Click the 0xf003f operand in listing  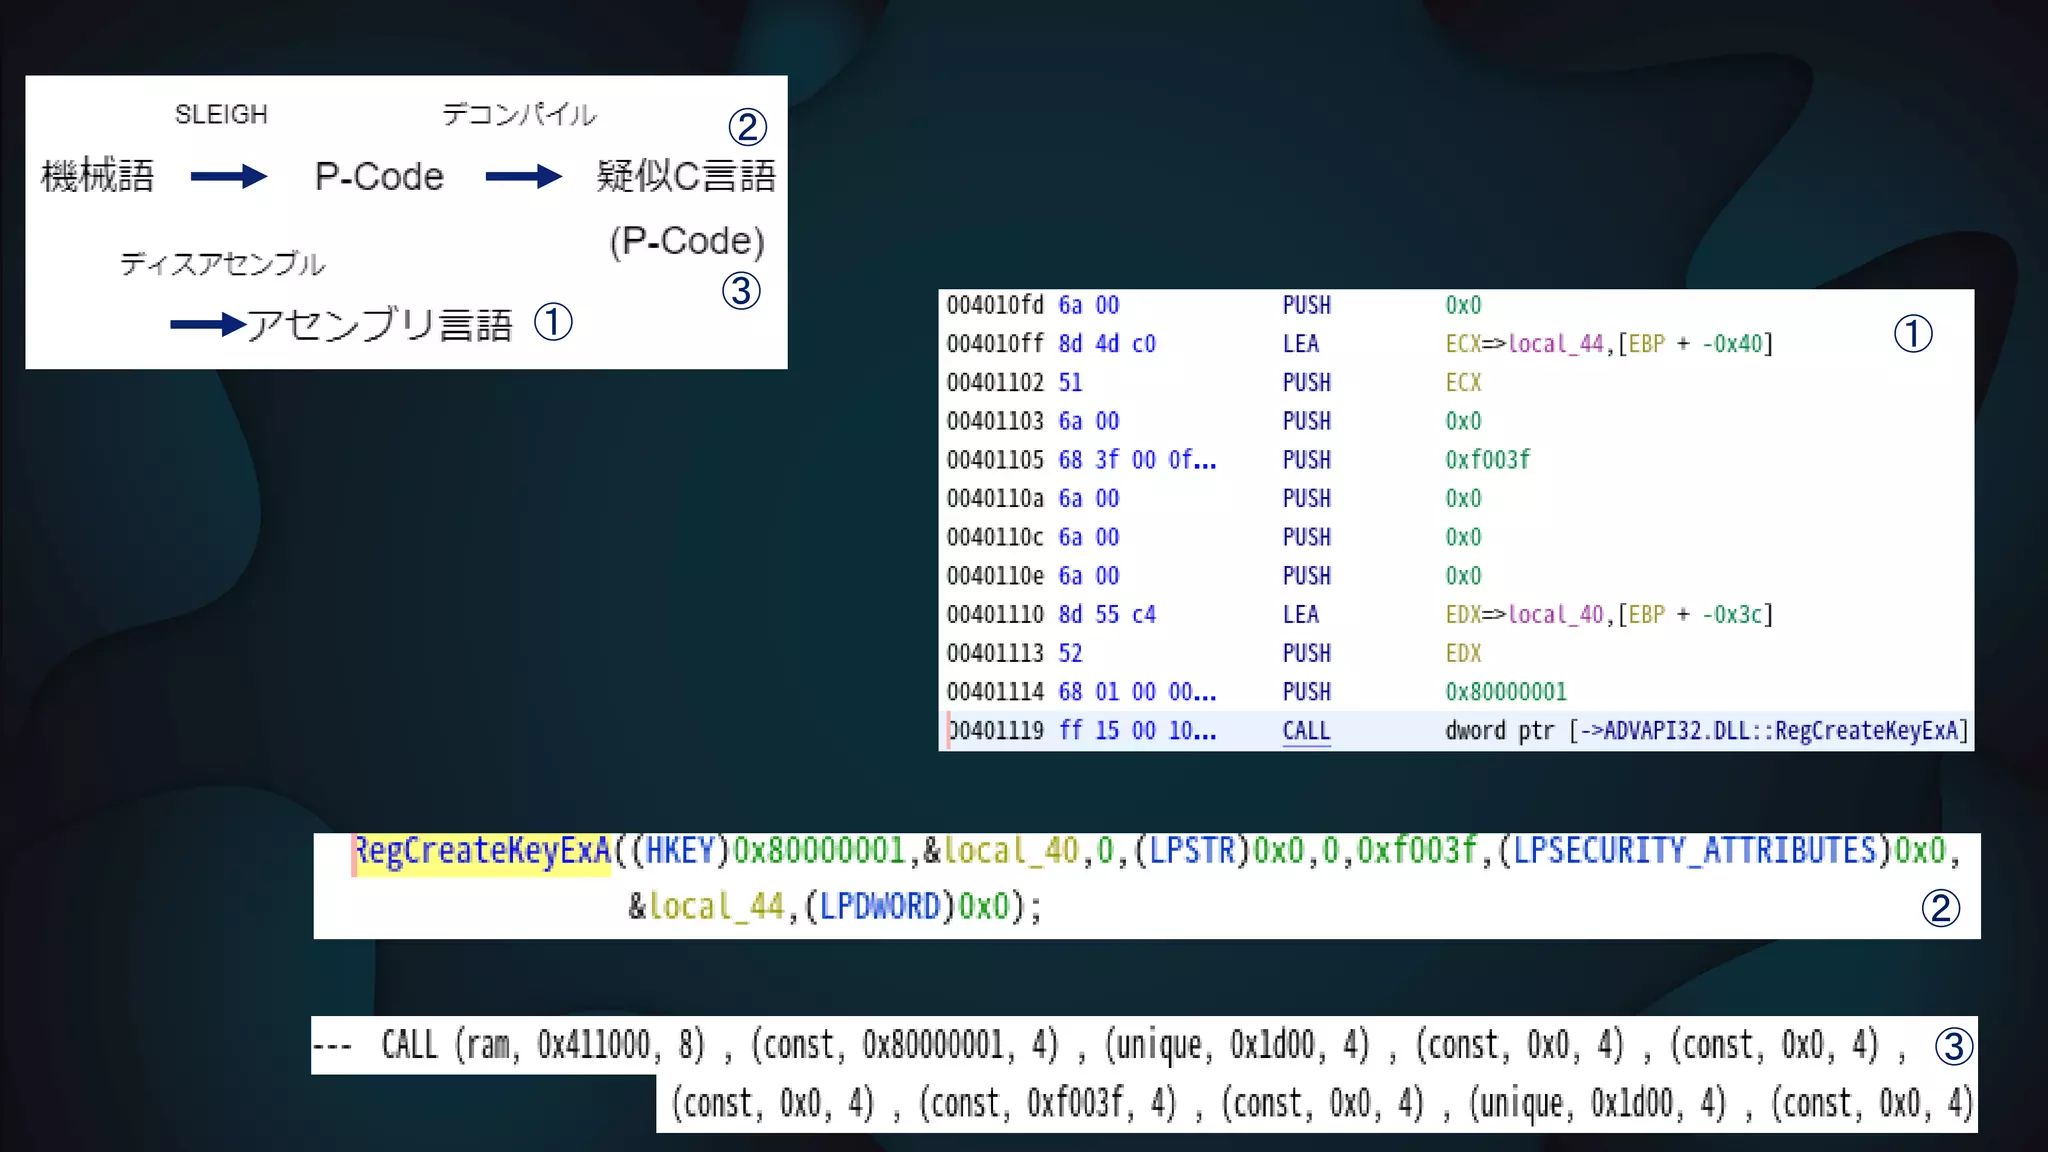click(1487, 460)
